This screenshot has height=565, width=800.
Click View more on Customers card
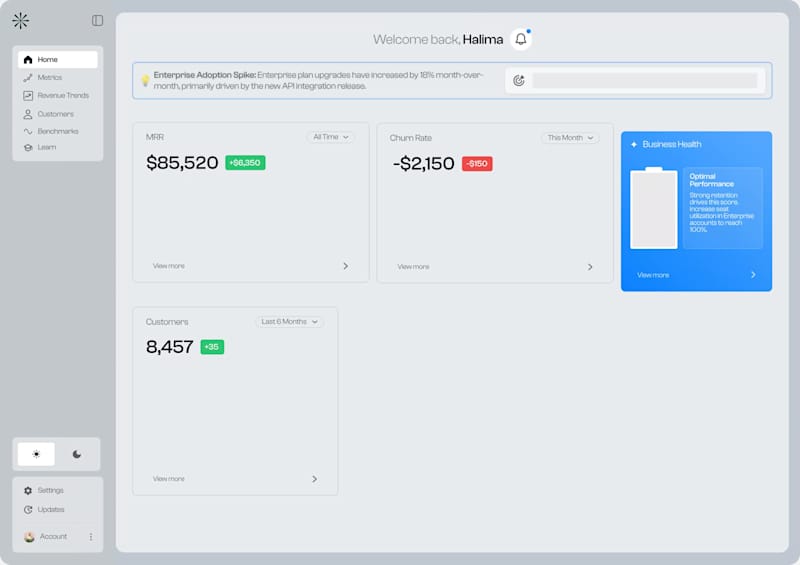tap(169, 479)
